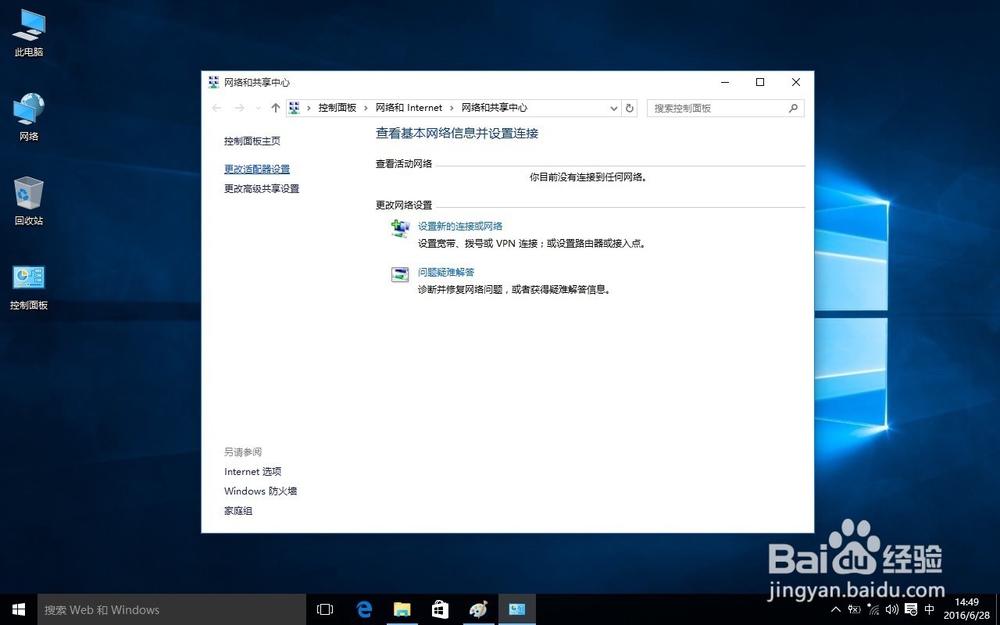This screenshot has height=625, width=1000.
Task: Click the troubleshoot problems shield icon
Action: [x=400, y=274]
